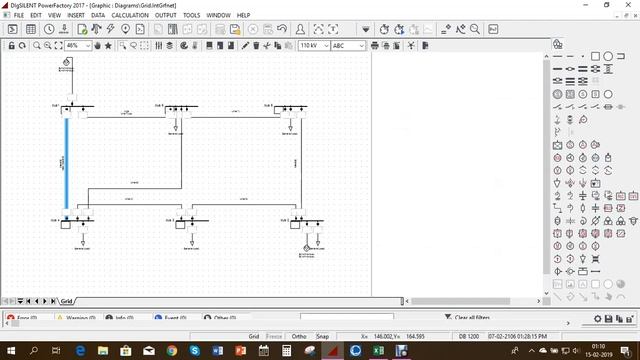Image resolution: width=640 pixels, height=360 pixels.
Task: Open Google Chrome from the taskbar
Action: pos(171,350)
